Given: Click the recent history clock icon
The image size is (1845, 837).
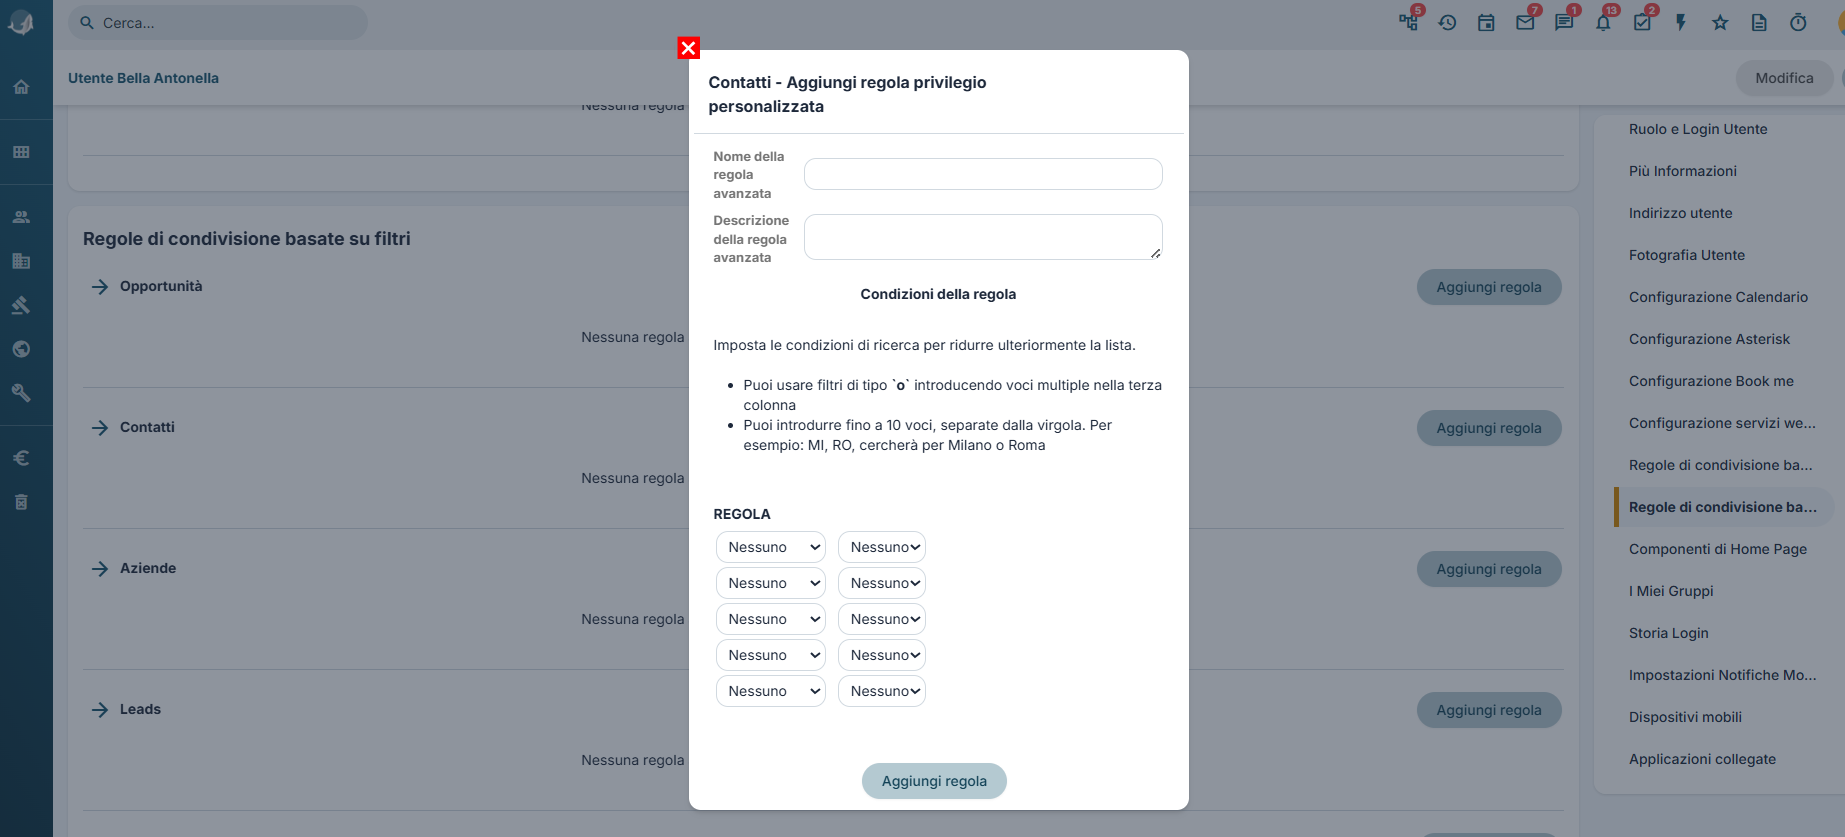Looking at the screenshot, I should click(1447, 23).
